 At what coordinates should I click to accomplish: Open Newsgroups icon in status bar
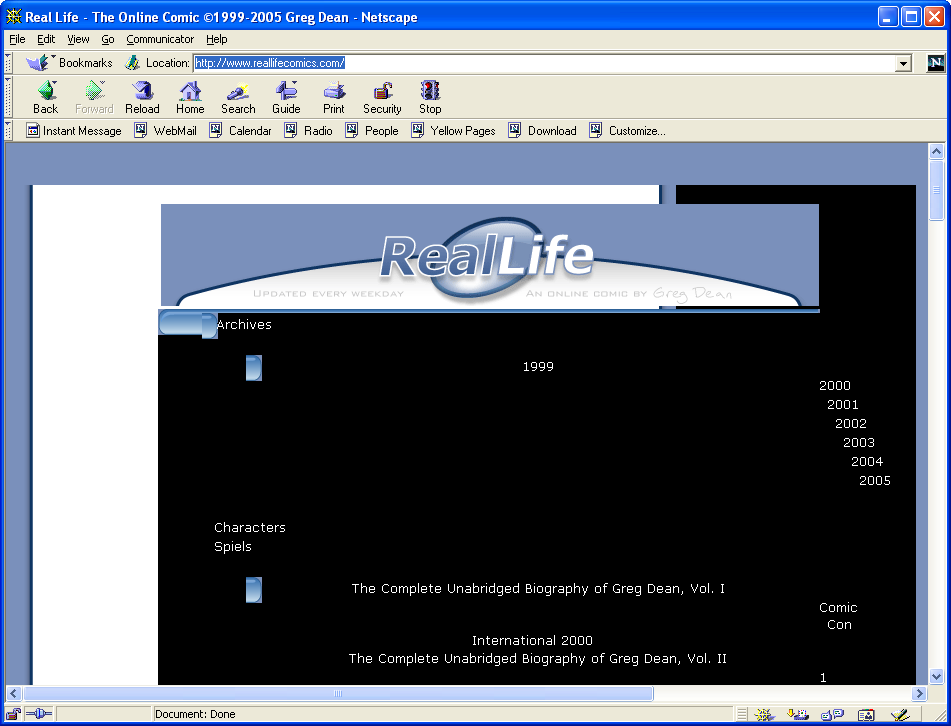832,714
